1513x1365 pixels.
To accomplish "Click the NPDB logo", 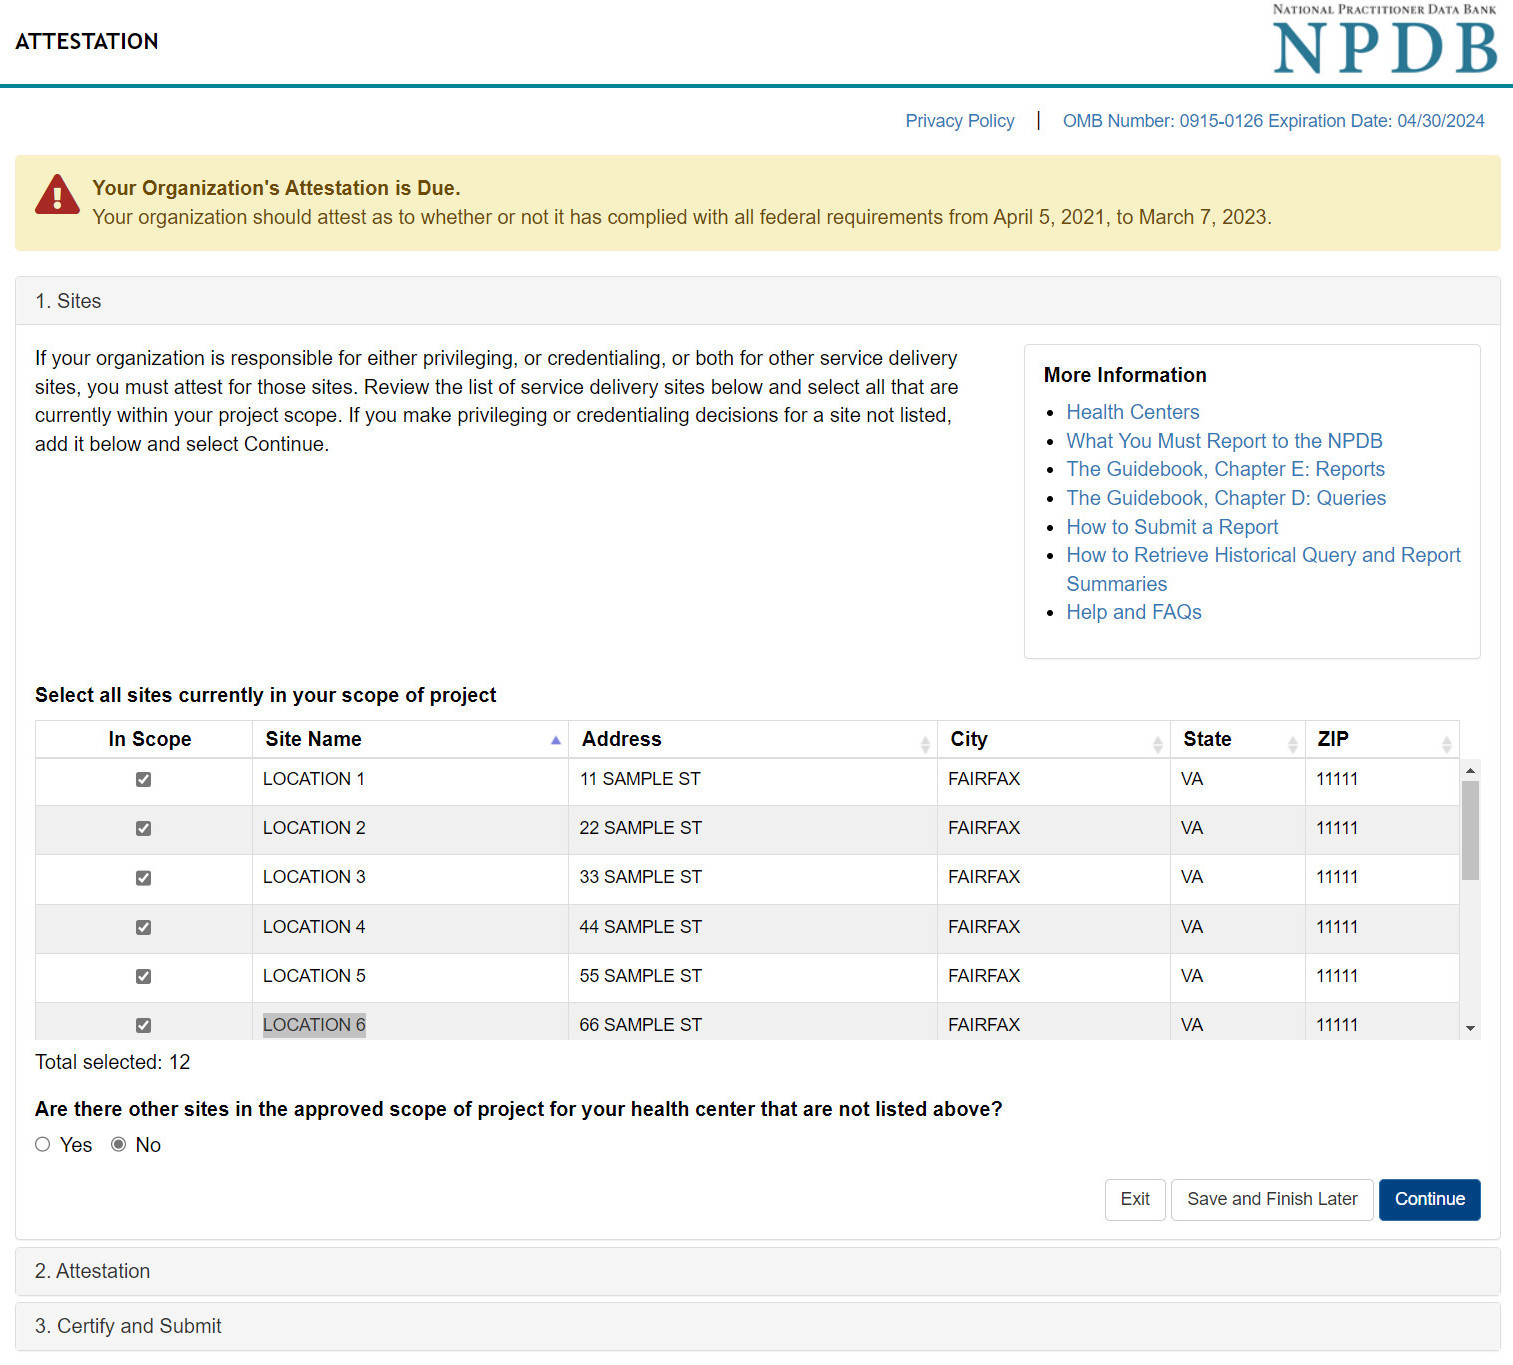I will coord(1384,40).
